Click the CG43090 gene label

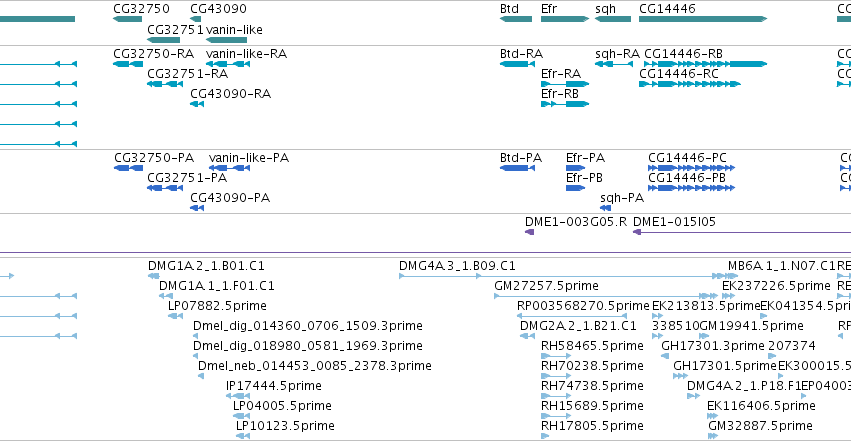coord(218,9)
